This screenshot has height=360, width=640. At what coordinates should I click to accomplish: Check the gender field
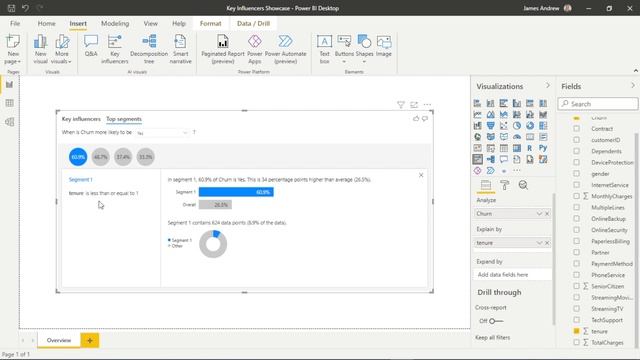point(576,173)
